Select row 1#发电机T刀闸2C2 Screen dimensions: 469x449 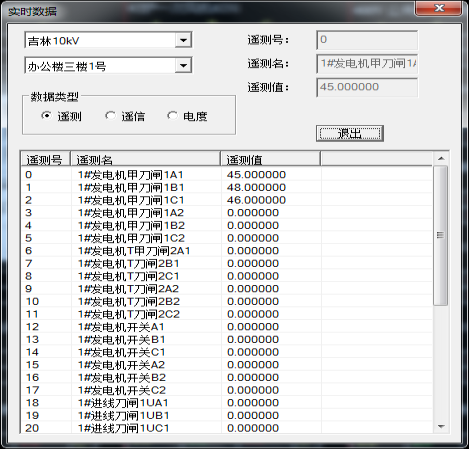tap(227, 314)
